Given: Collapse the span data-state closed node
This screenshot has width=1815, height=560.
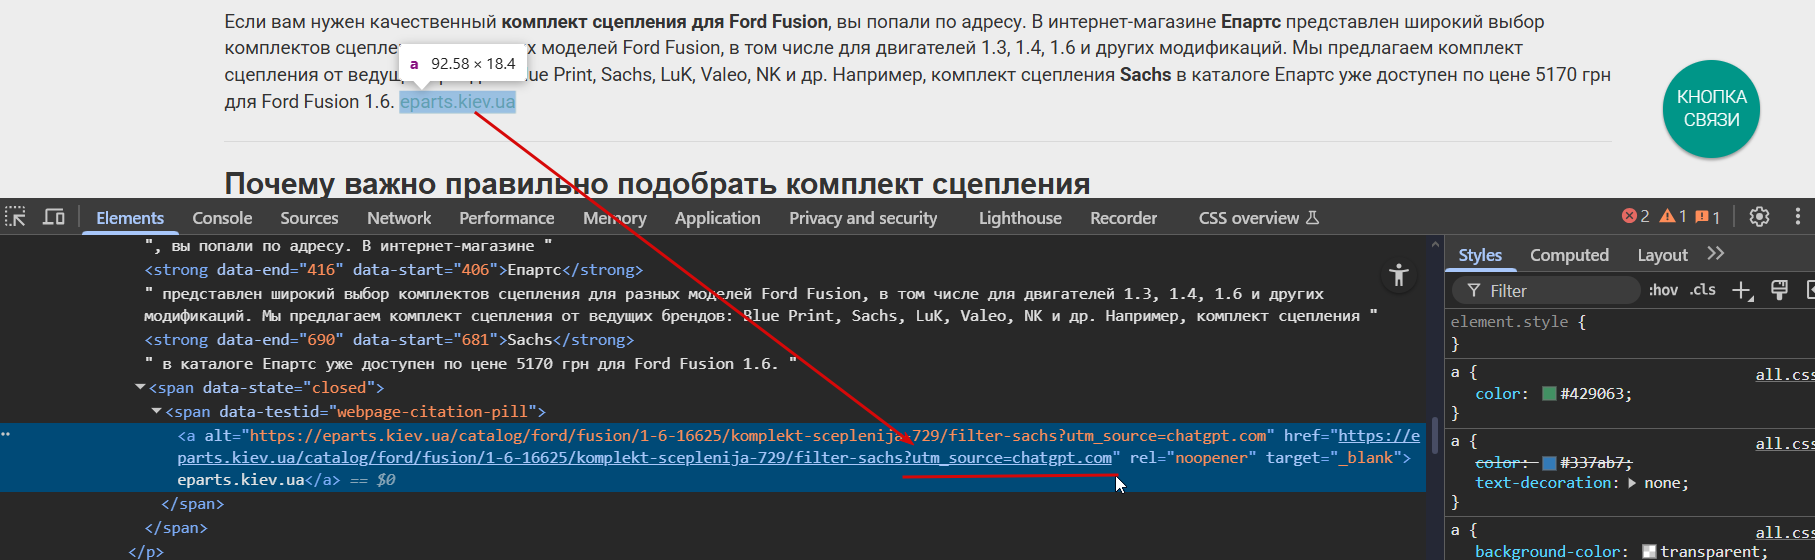Looking at the screenshot, I should (140, 388).
